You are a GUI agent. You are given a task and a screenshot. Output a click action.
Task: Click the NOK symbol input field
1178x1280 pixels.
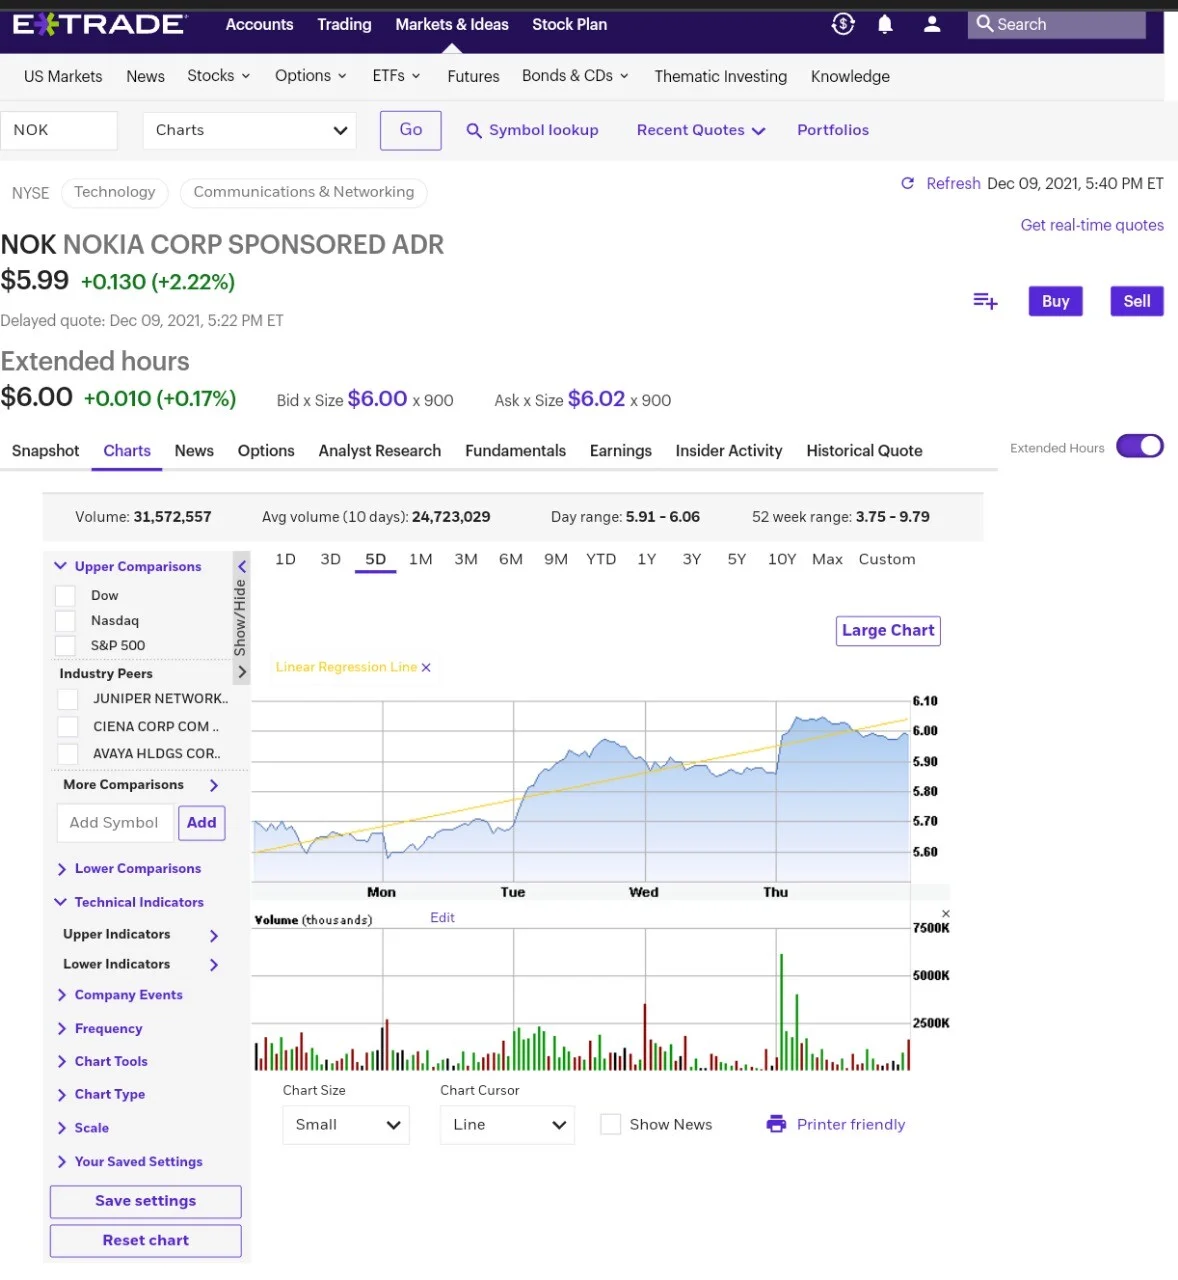tap(59, 130)
